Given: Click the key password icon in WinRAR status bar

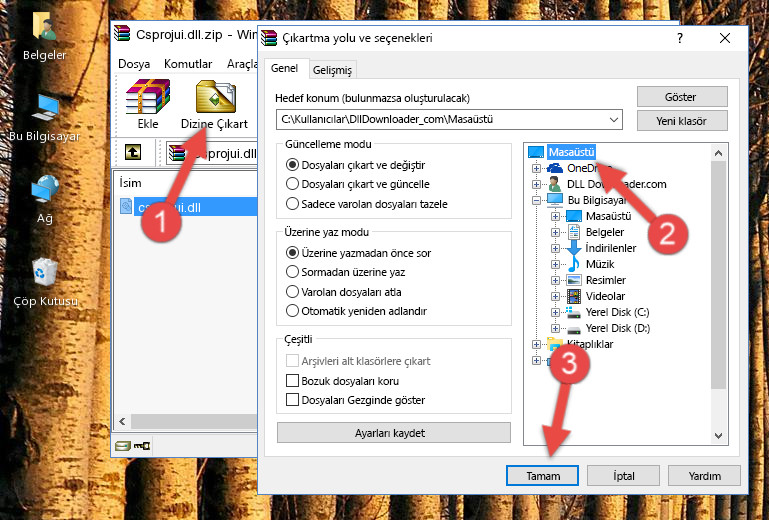Looking at the screenshot, I should click(142, 445).
